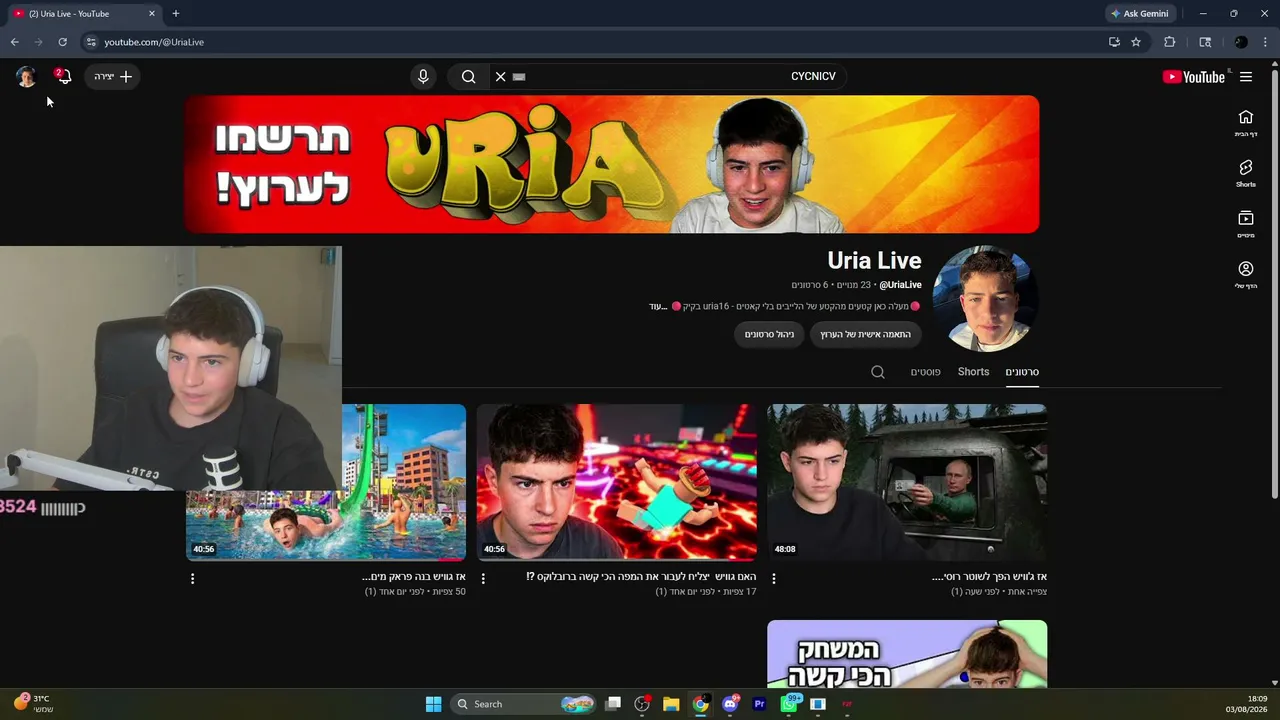This screenshot has width=1280, height=720.
Task: Close the Uria Live YouTube tab
Action: point(152,14)
